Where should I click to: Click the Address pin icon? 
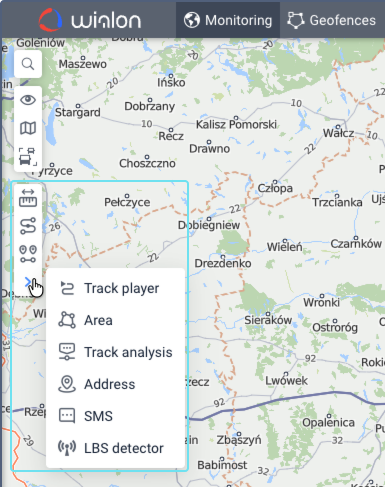(x=67, y=384)
